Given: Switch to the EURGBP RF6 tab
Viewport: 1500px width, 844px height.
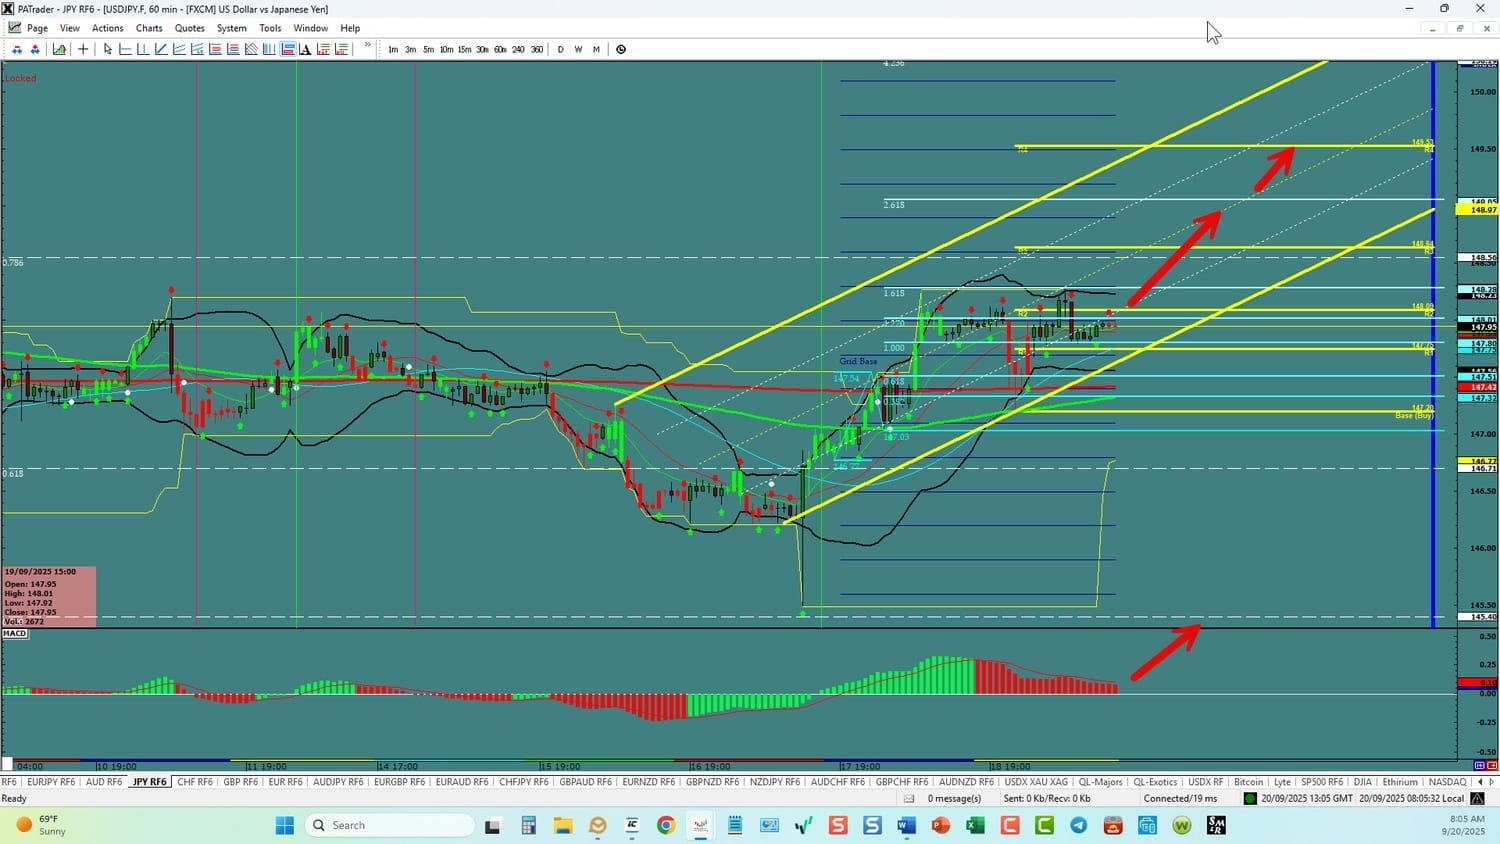Looking at the screenshot, I should click(x=399, y=782).
